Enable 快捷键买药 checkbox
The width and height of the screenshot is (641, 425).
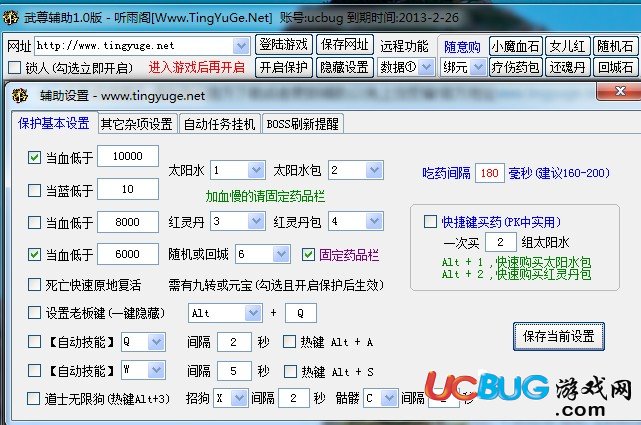tap(430, 221)
